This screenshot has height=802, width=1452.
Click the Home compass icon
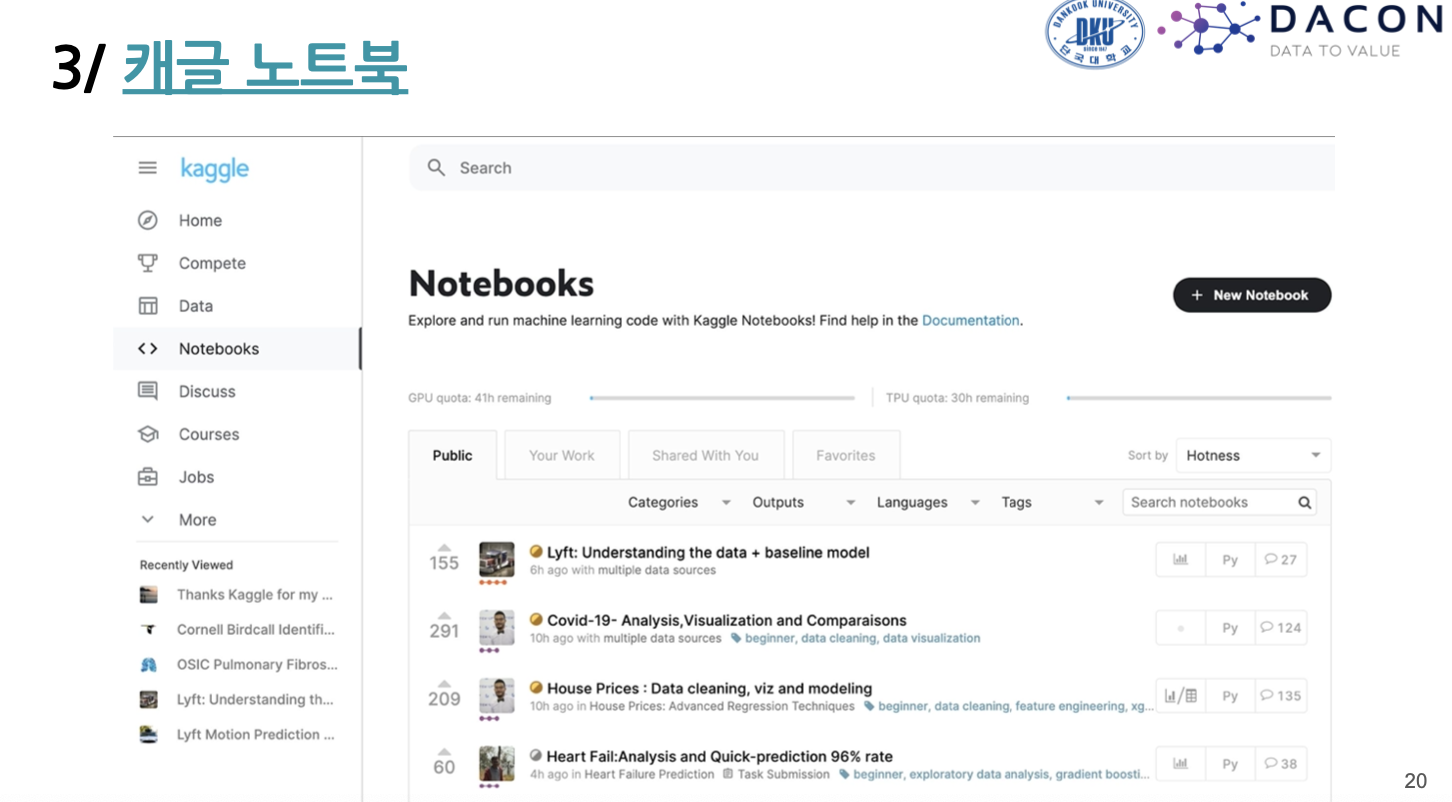148,220
